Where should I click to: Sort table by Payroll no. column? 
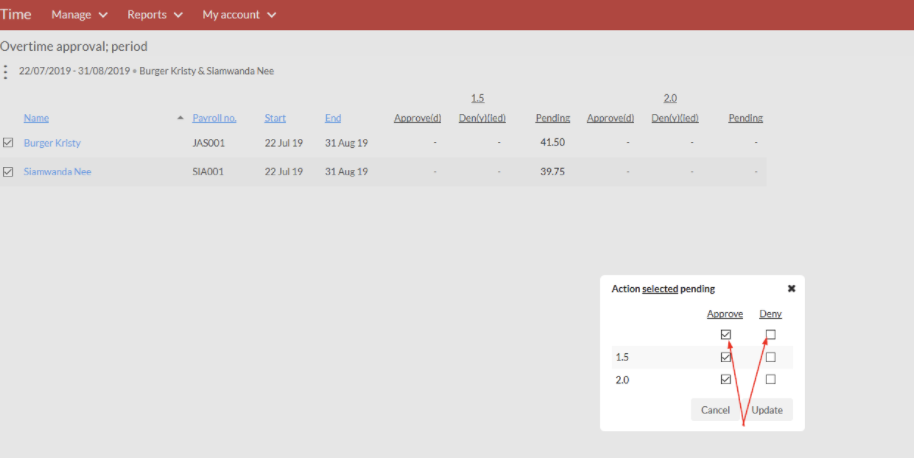tap(214, 118)
